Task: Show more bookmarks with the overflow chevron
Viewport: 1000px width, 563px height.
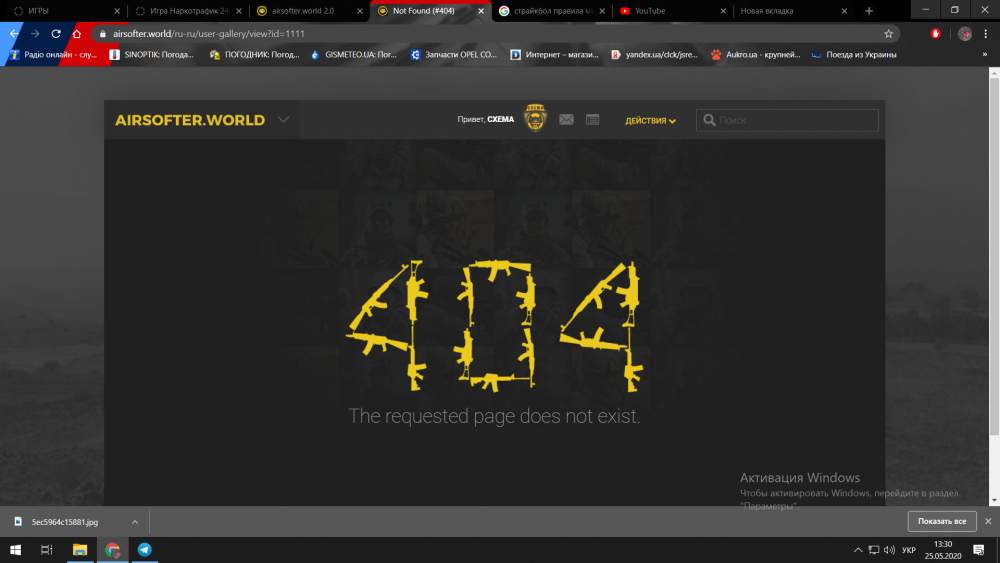Action: coord(985,54)
